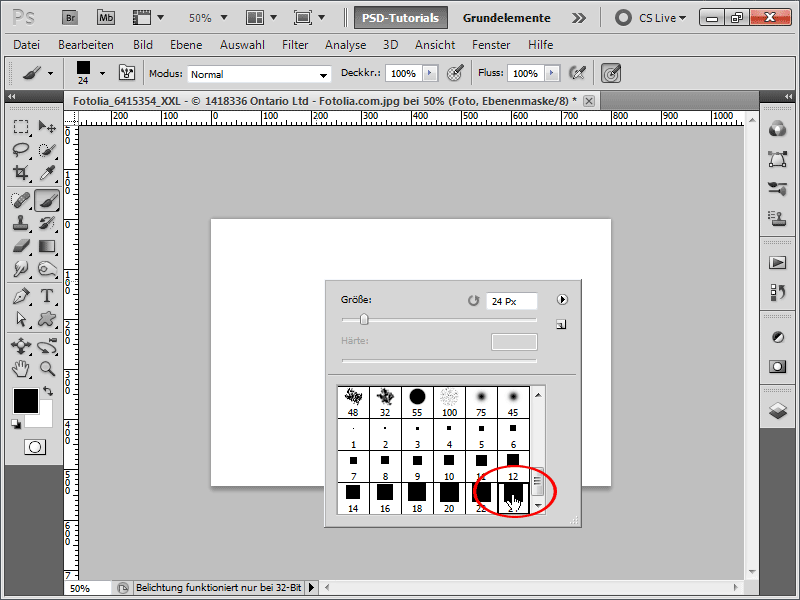Click the foreground color swatch in toolbox
Viewport: 800px width, 600px height.
(26, 401)
